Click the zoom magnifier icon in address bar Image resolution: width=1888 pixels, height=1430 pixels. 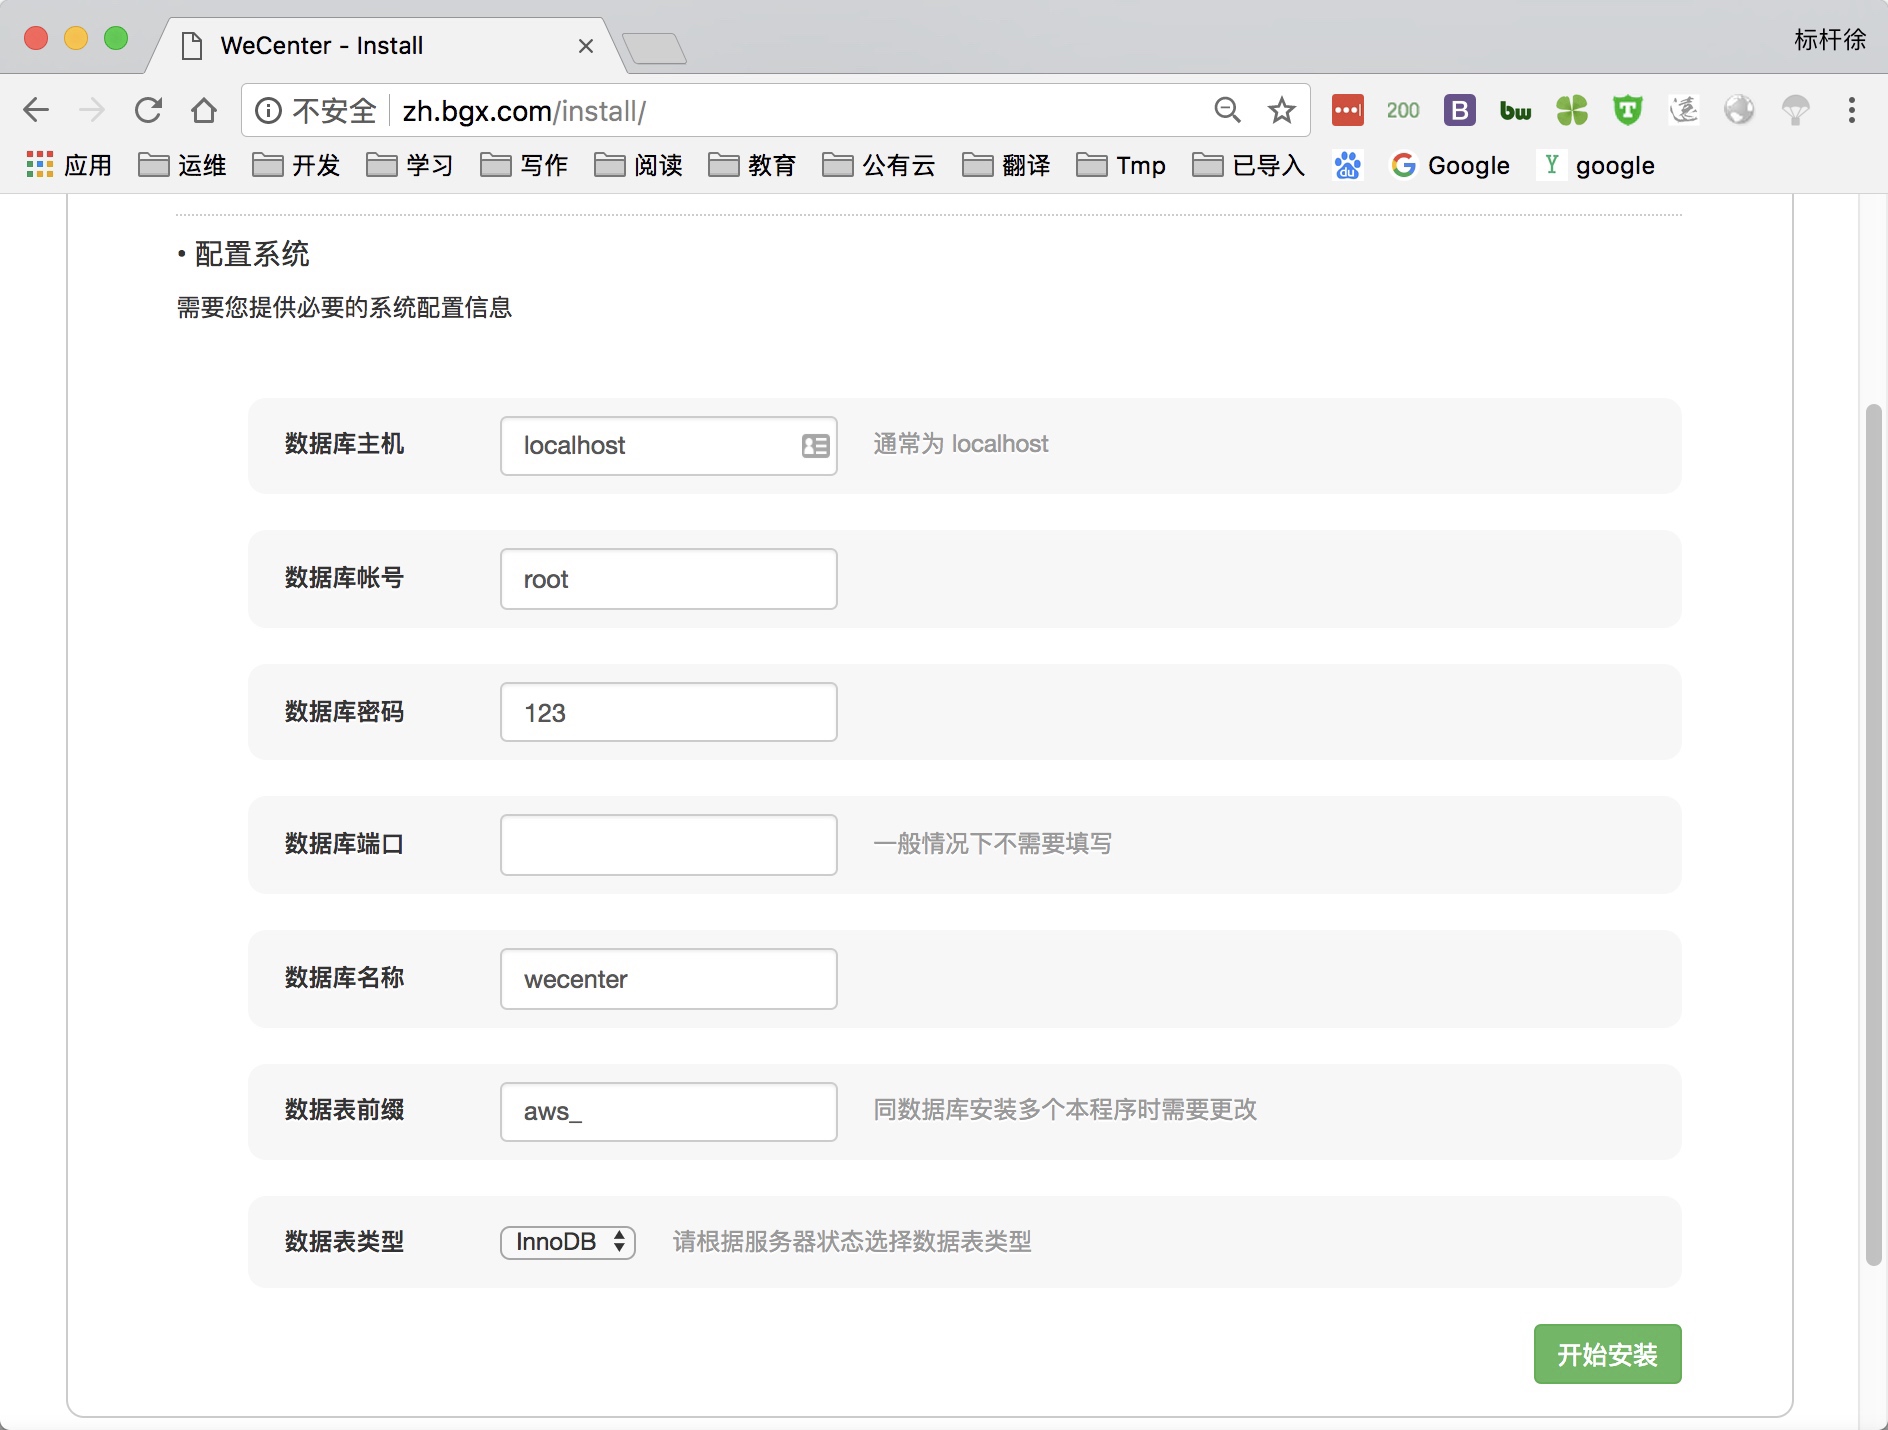(1227, 110)
